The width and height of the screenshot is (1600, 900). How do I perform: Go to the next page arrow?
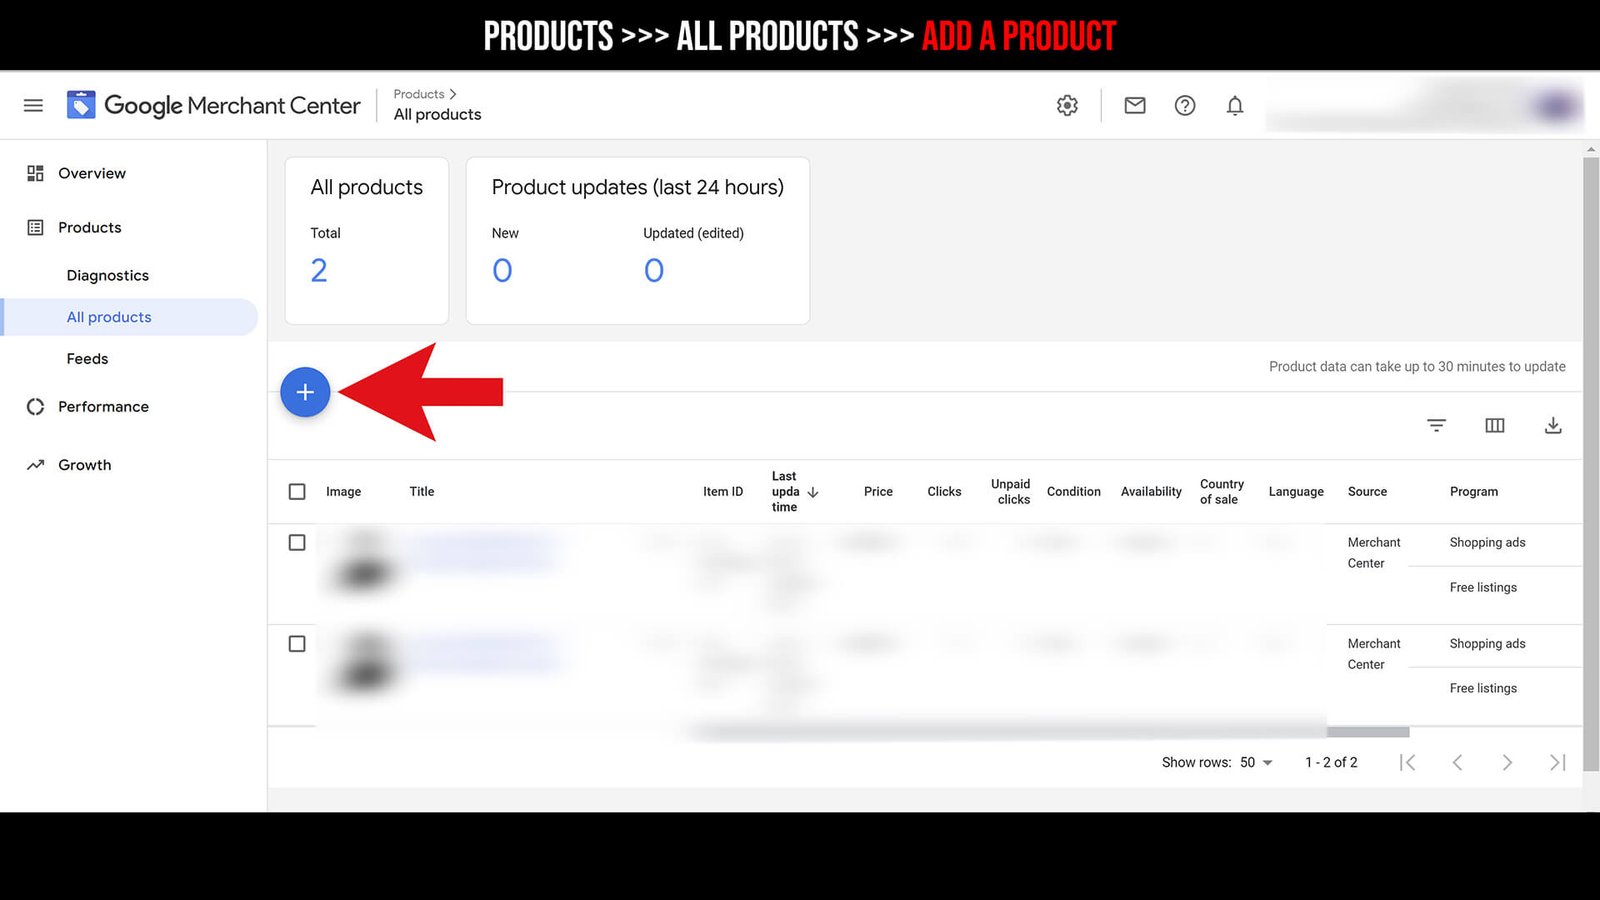1507,762
